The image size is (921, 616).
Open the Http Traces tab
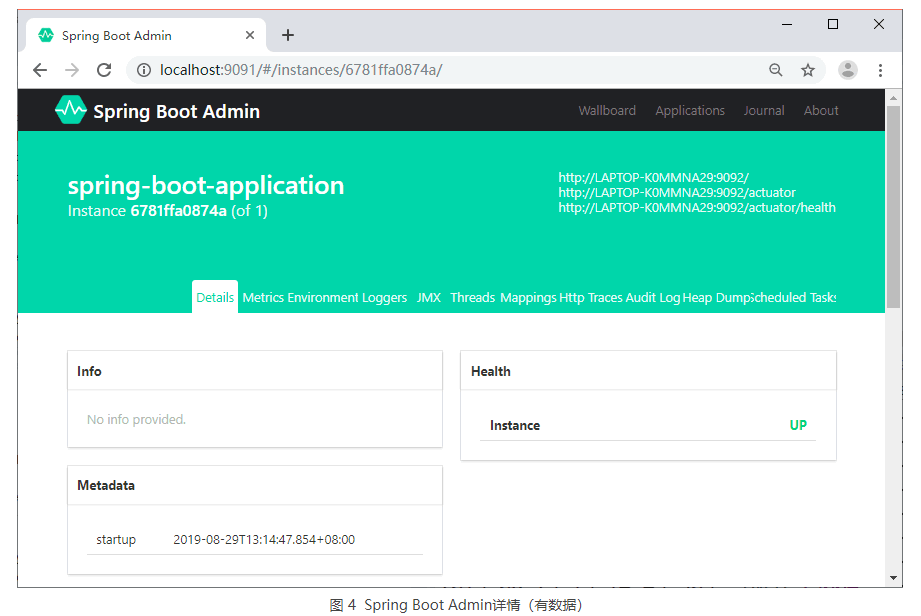590,298
